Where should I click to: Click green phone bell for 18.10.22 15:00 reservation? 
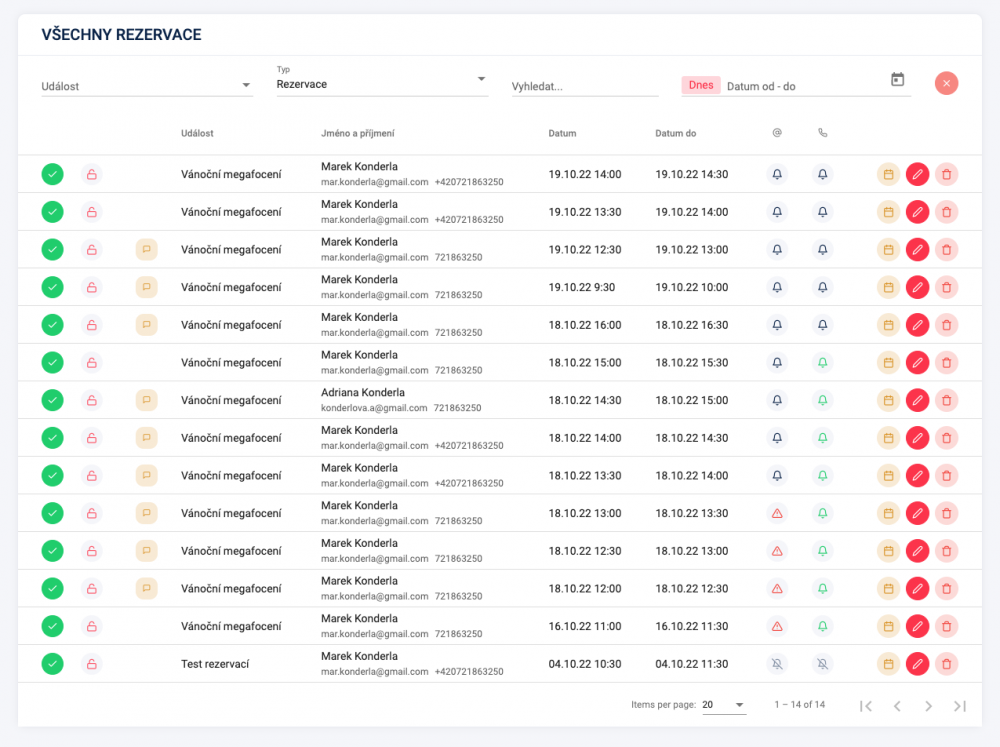[823, 362]
